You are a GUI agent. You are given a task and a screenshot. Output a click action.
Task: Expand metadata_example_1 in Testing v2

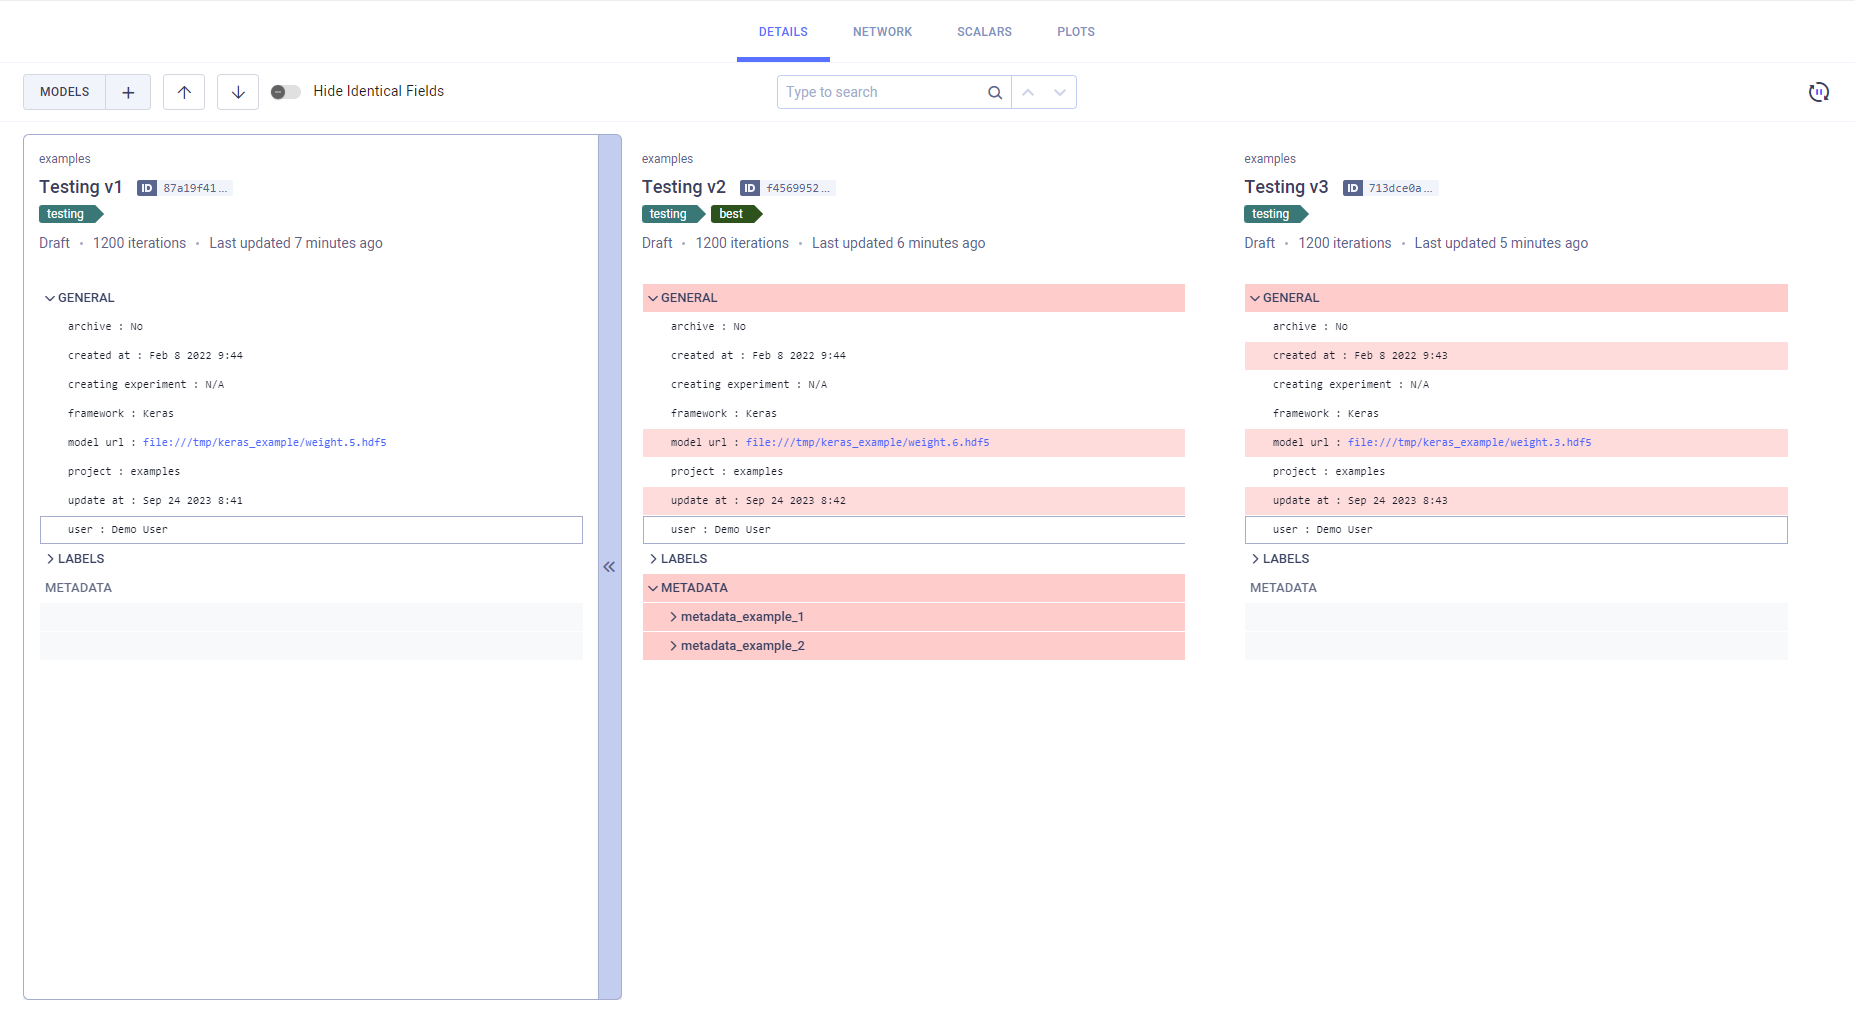(x=673, y=617)
